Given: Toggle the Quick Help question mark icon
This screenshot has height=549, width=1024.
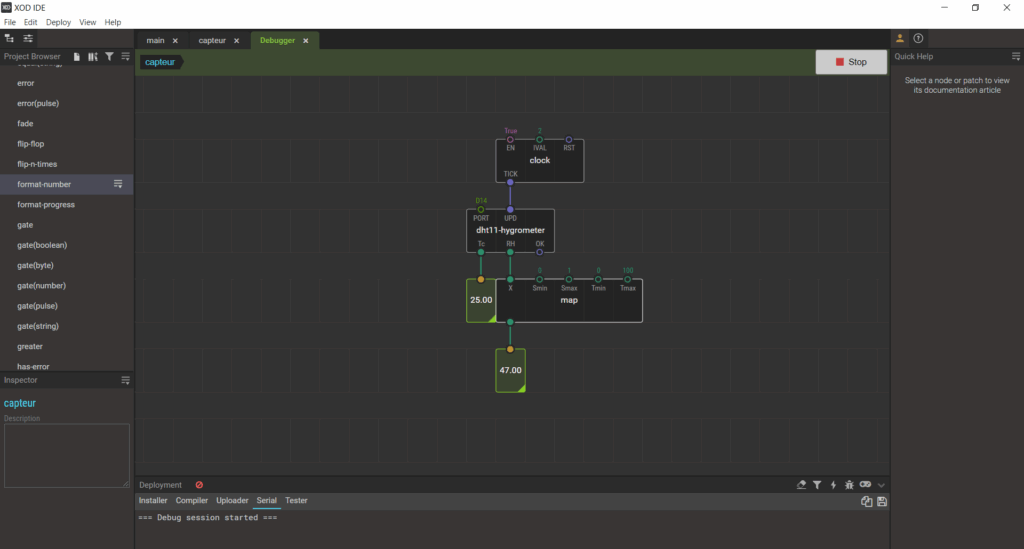Looking at the screenshot, I should click(918, 39).
